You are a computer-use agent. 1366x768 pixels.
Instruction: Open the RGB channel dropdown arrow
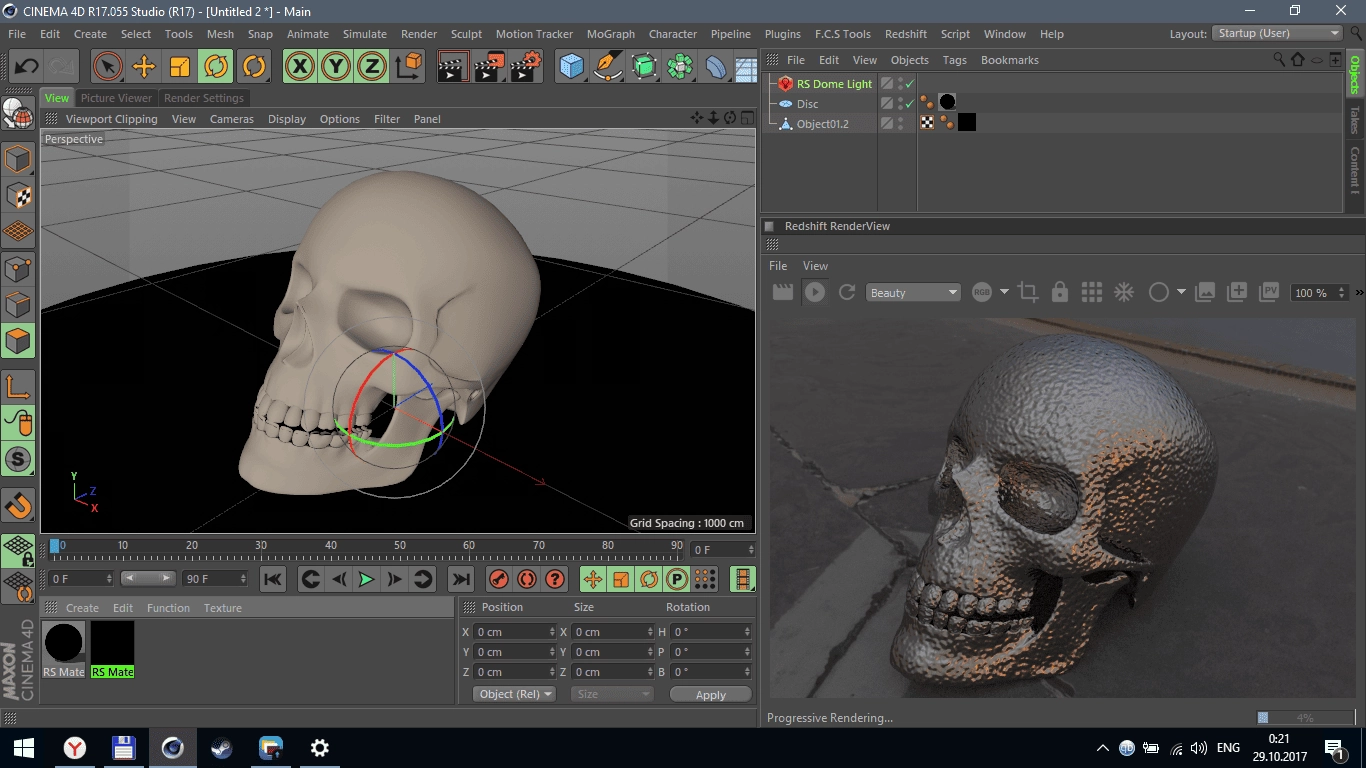tap(1004, 292)
